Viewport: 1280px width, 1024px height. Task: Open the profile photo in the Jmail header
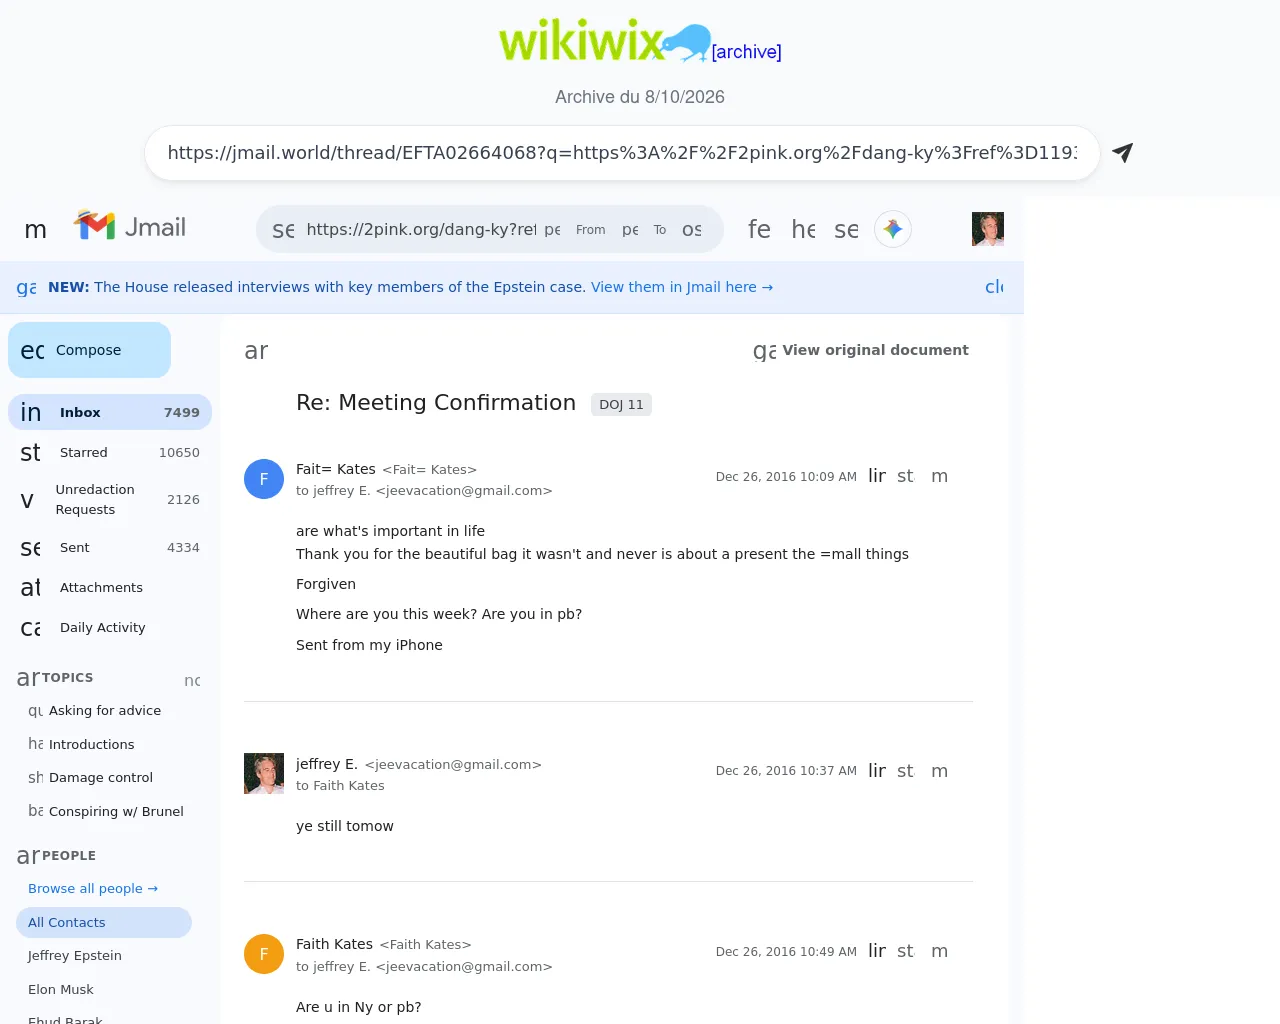tap(988, 229)
